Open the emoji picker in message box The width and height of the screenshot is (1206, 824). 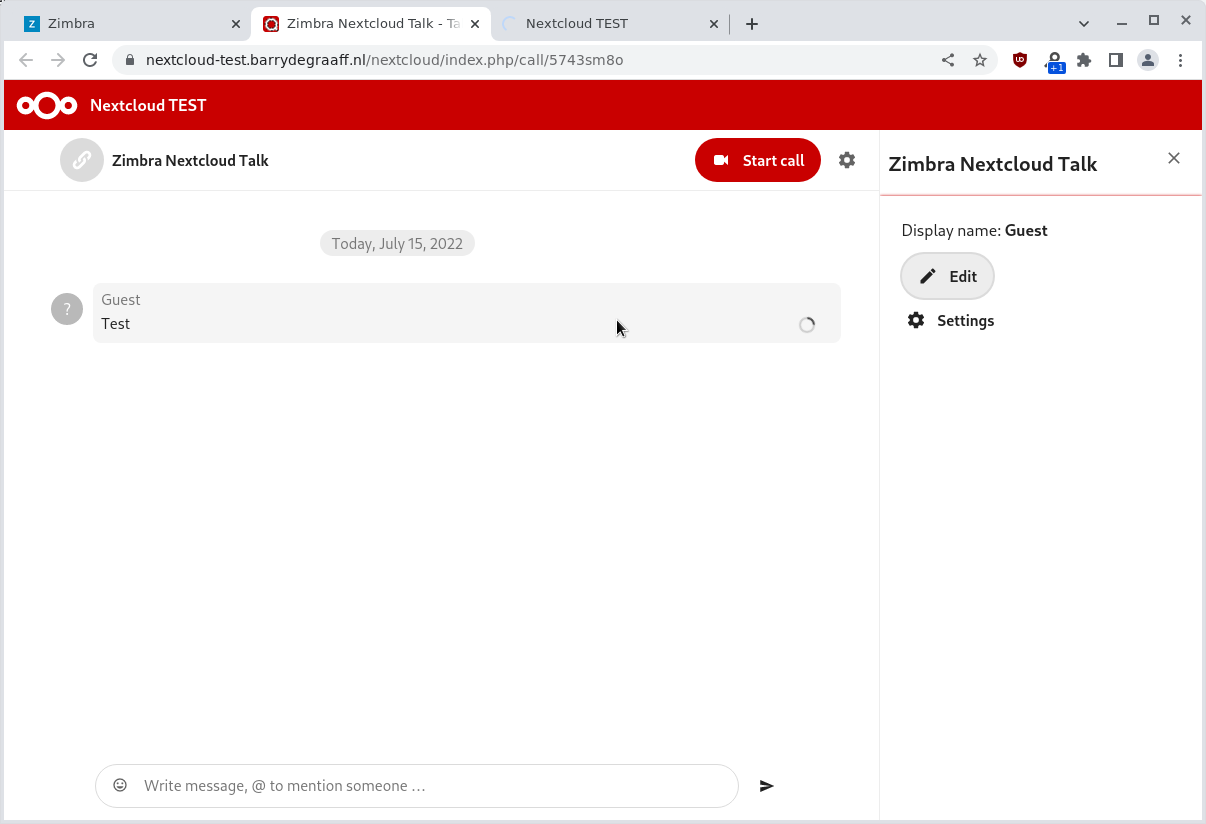pyautogui.click(x=120, y=785)
